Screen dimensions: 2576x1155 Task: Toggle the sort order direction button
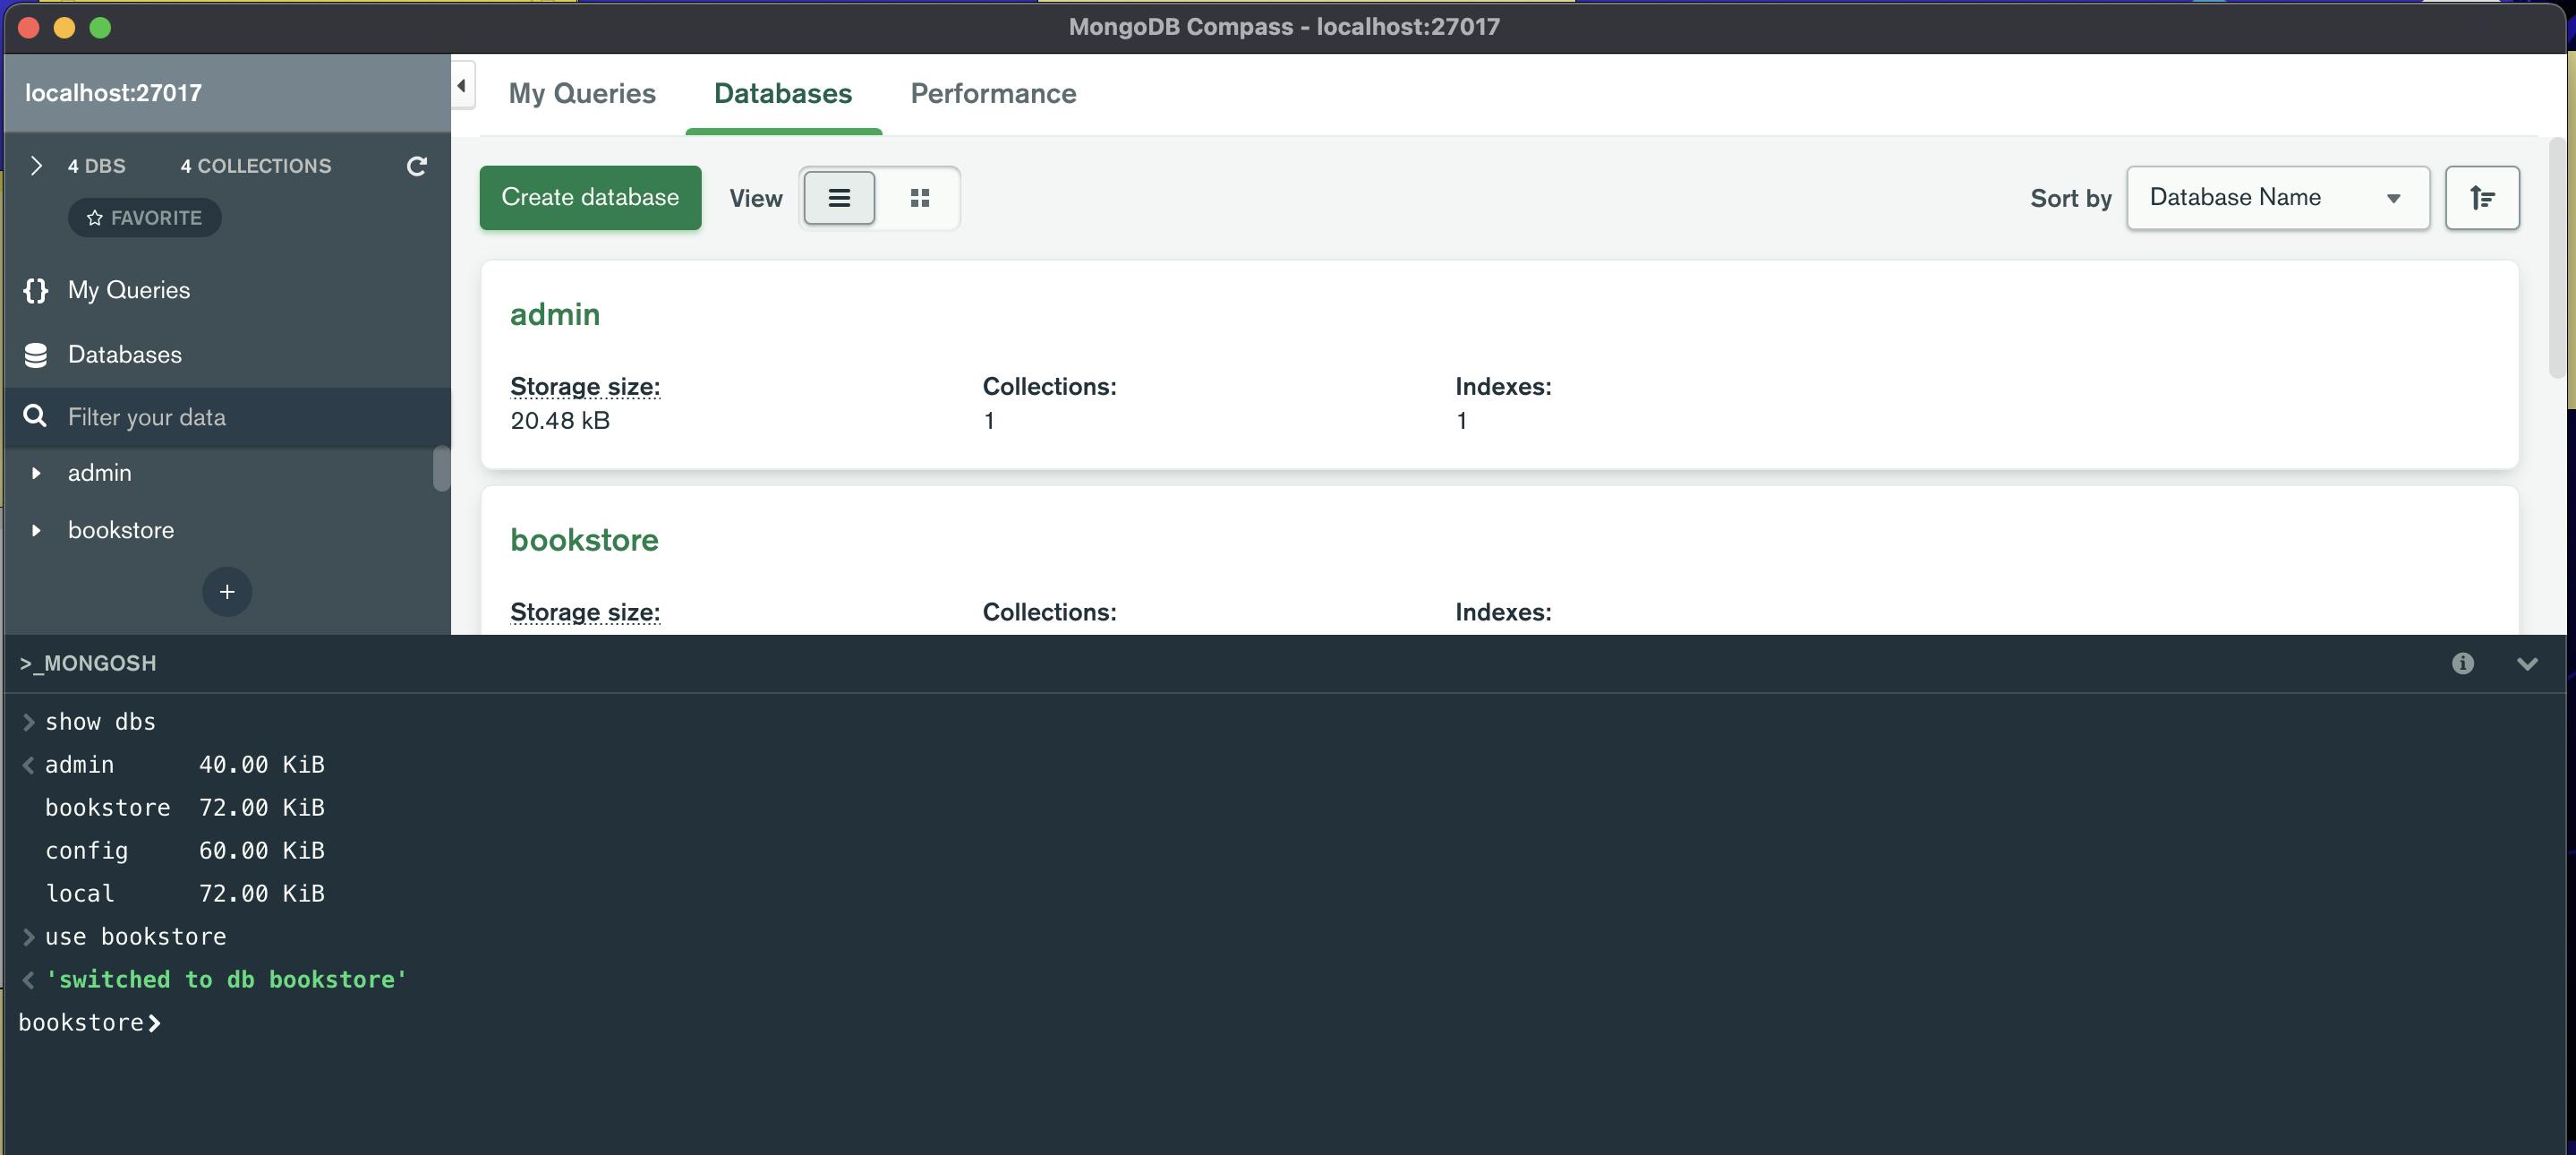[x=2482, y=198]
